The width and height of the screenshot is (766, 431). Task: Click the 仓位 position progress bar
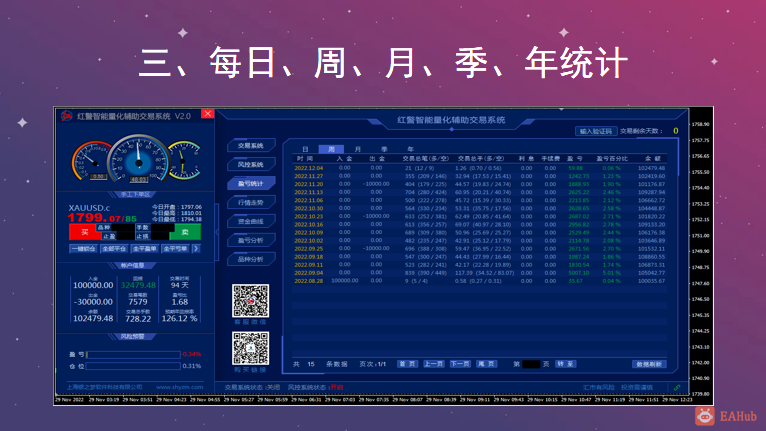pos(133,366)
